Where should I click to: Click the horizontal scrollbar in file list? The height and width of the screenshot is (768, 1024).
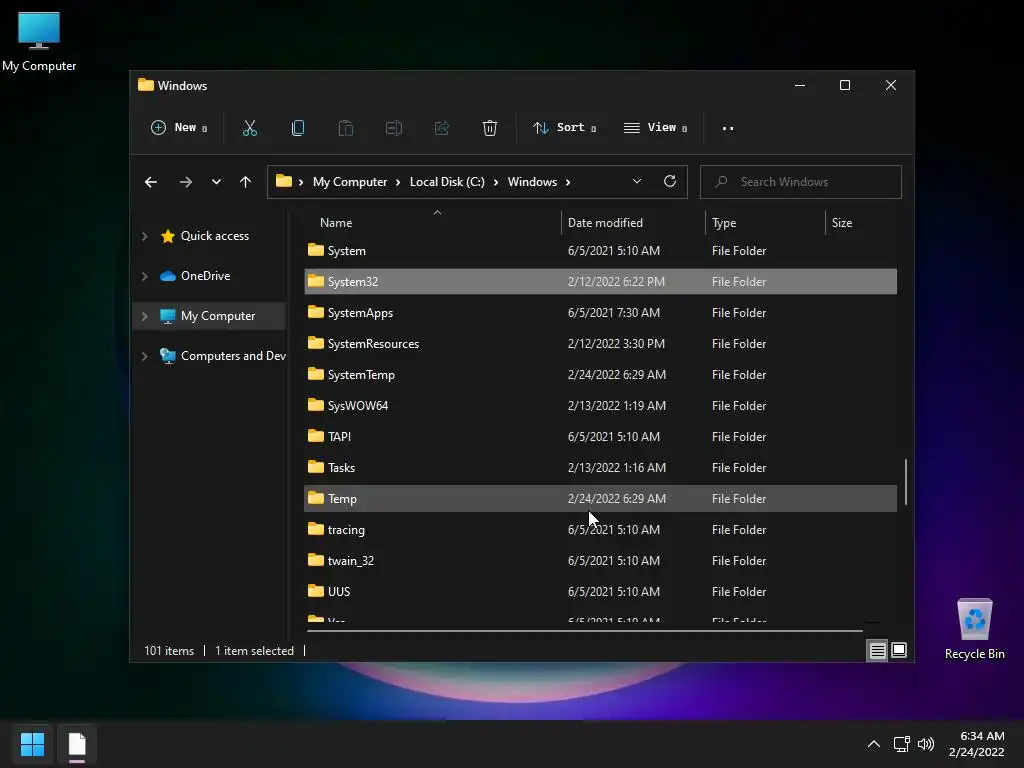click(x=584, y=631)
